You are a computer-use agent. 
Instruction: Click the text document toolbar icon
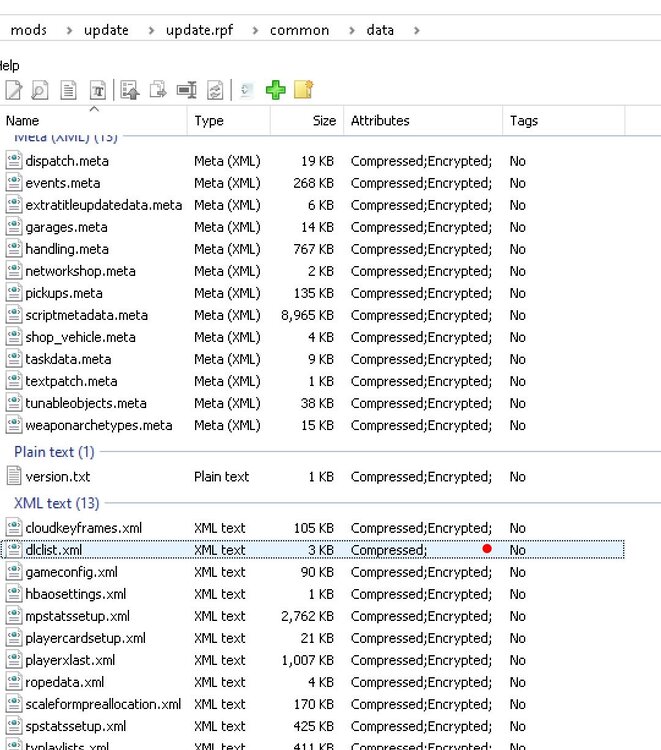click(98, 90)
